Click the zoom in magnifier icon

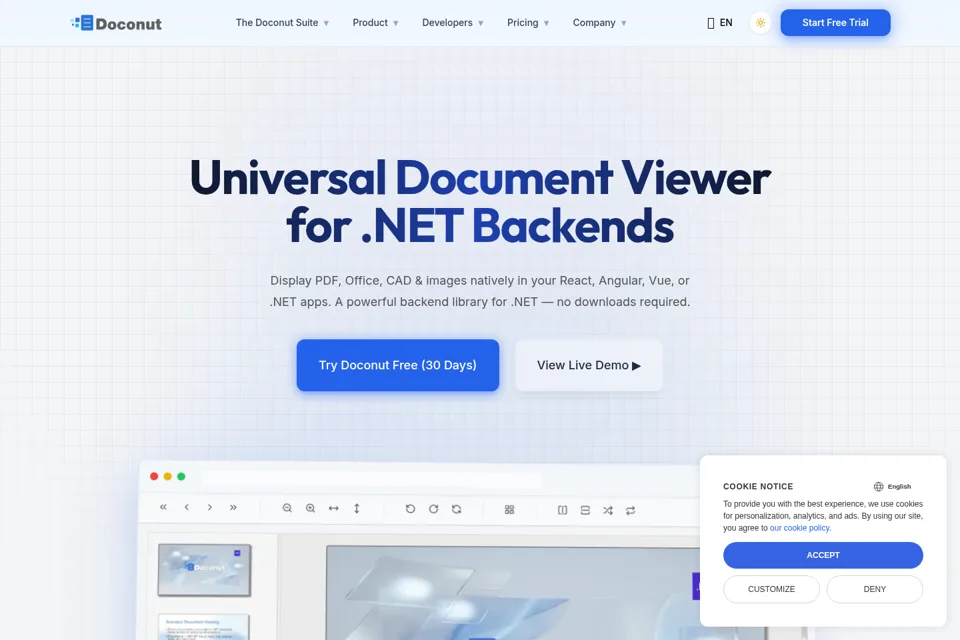coord(310,508)
